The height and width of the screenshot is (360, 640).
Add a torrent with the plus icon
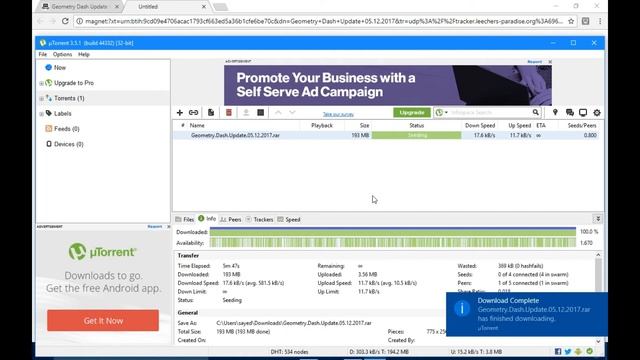pos(180,113)
